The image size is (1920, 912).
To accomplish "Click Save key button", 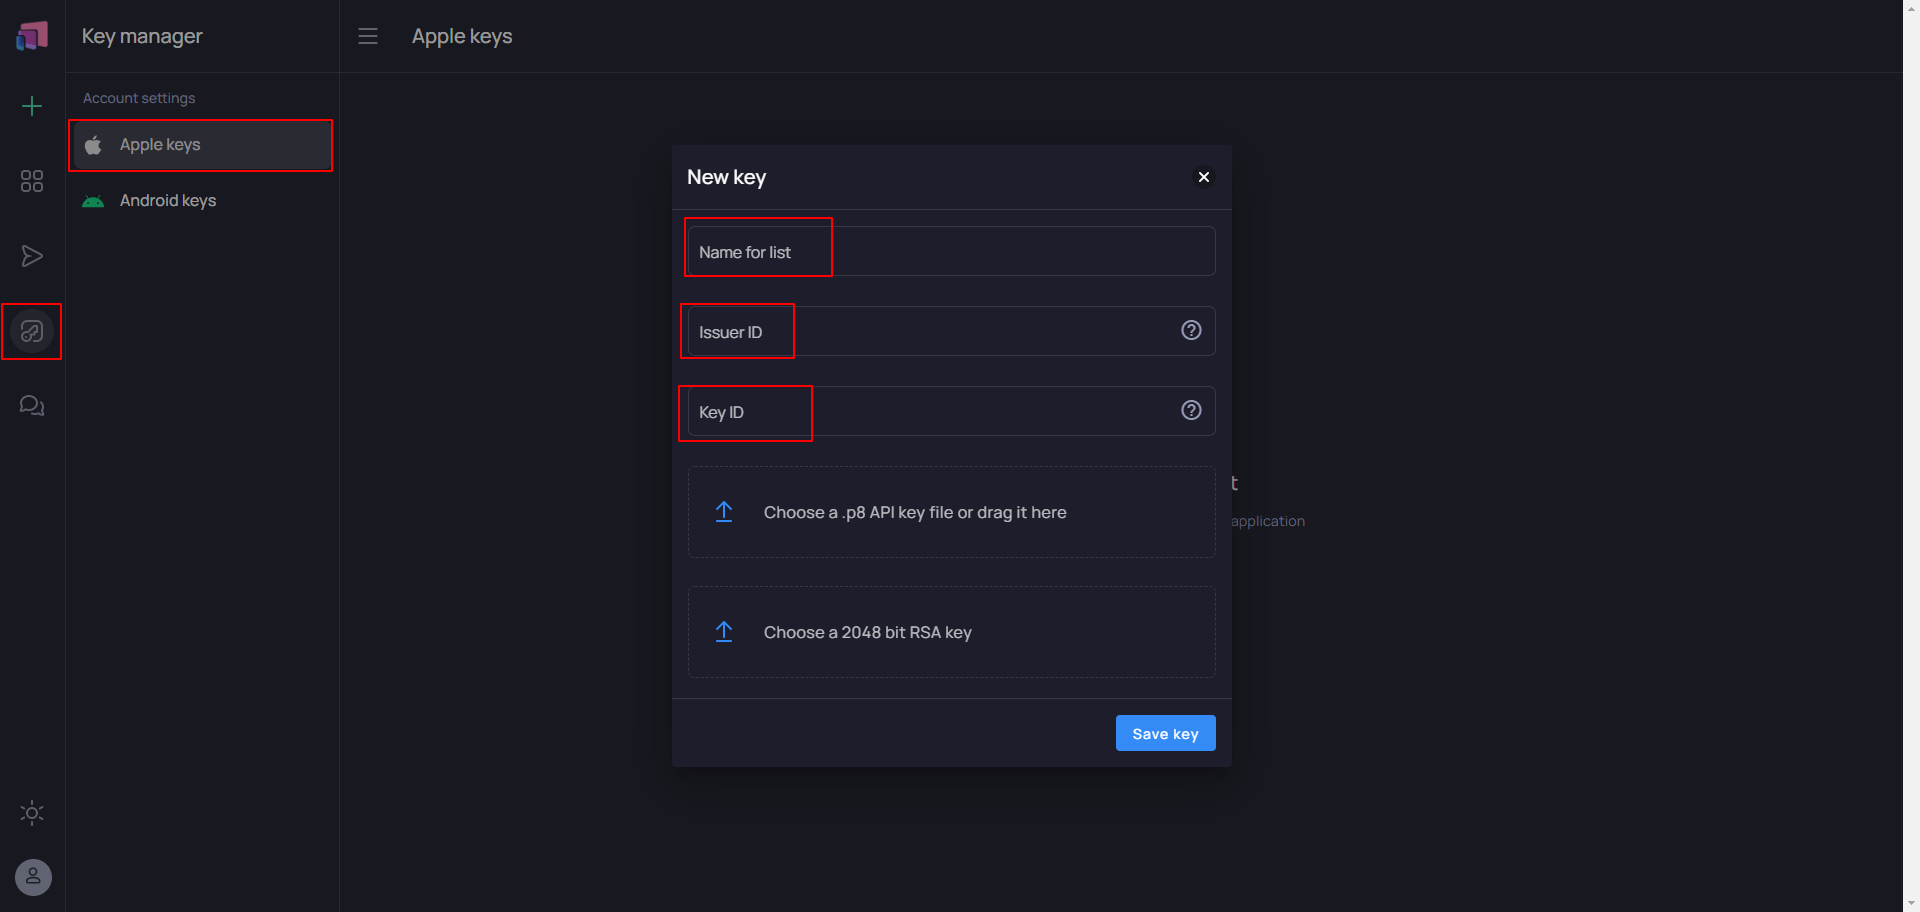I will (1165, 733).
